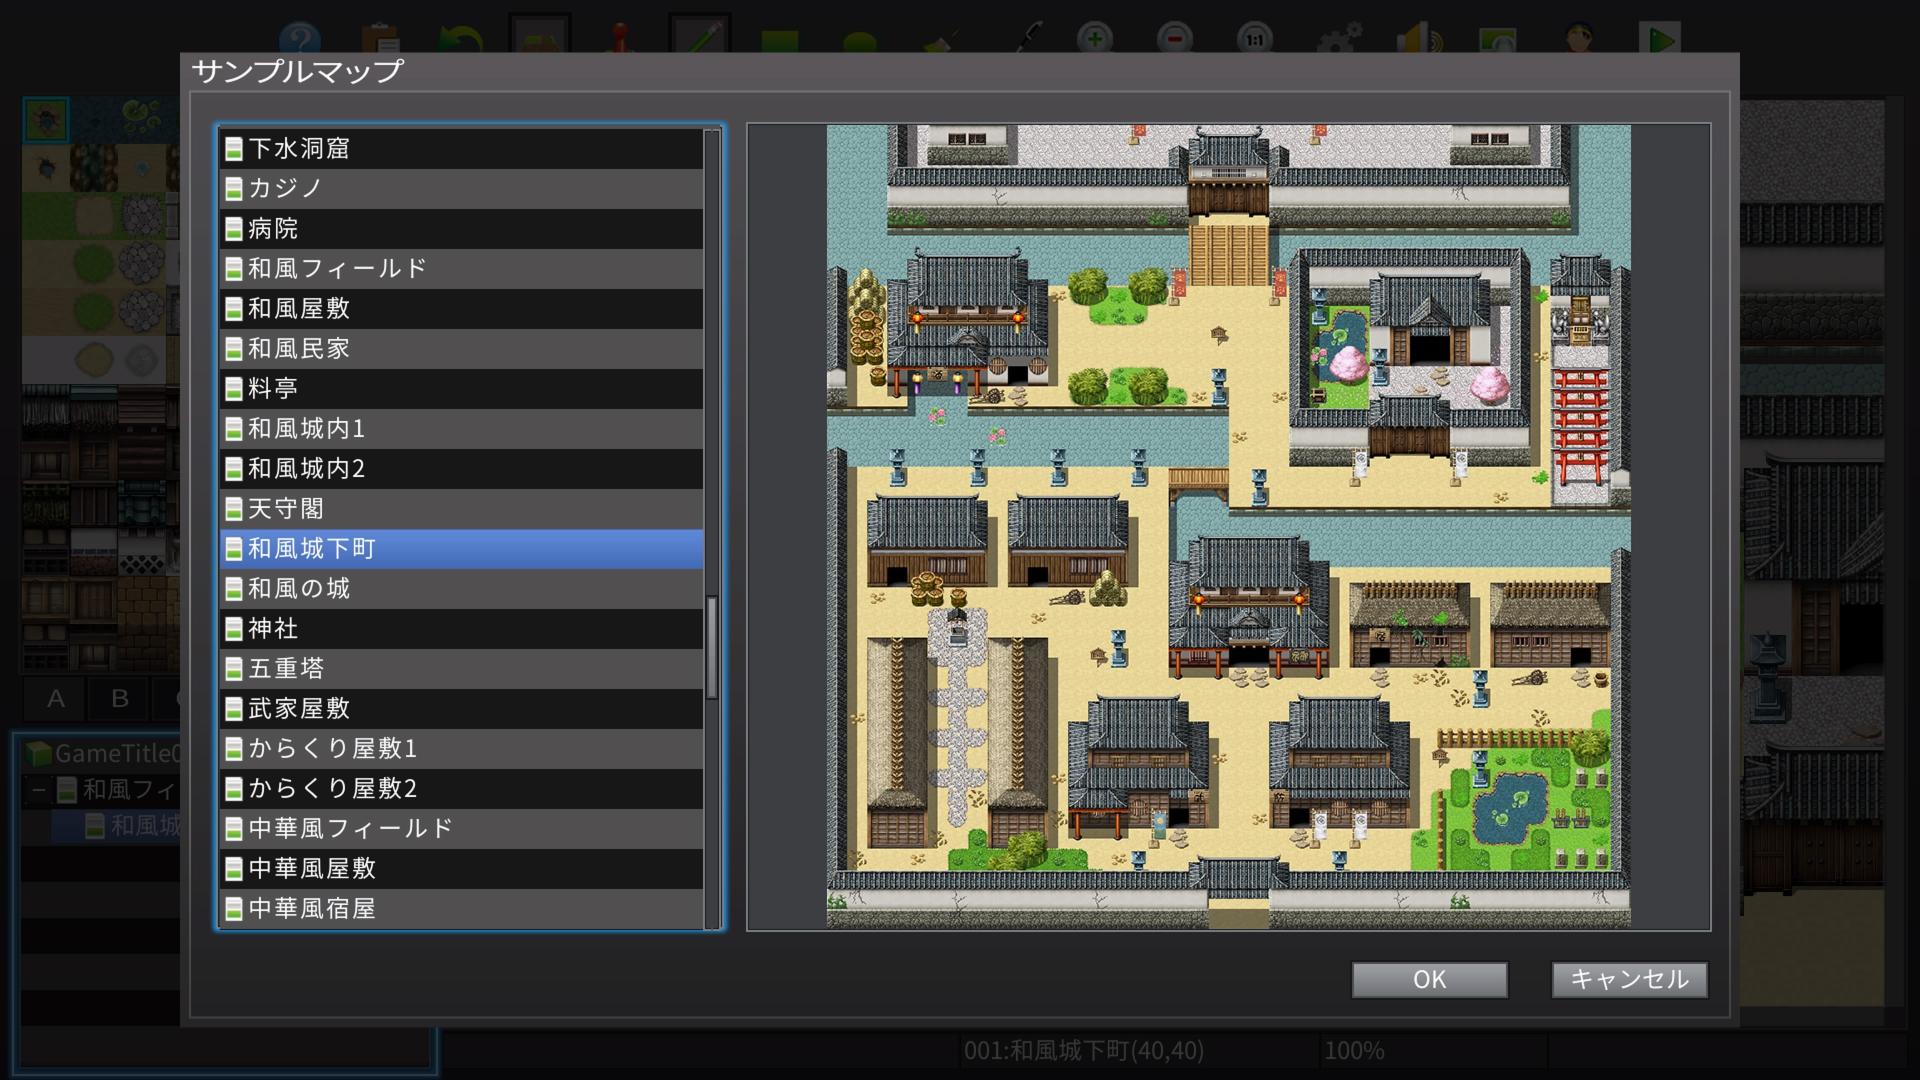1920x1080 pixels.
Task: Click the map icon next to 料亭
Action: coord(234,389)
